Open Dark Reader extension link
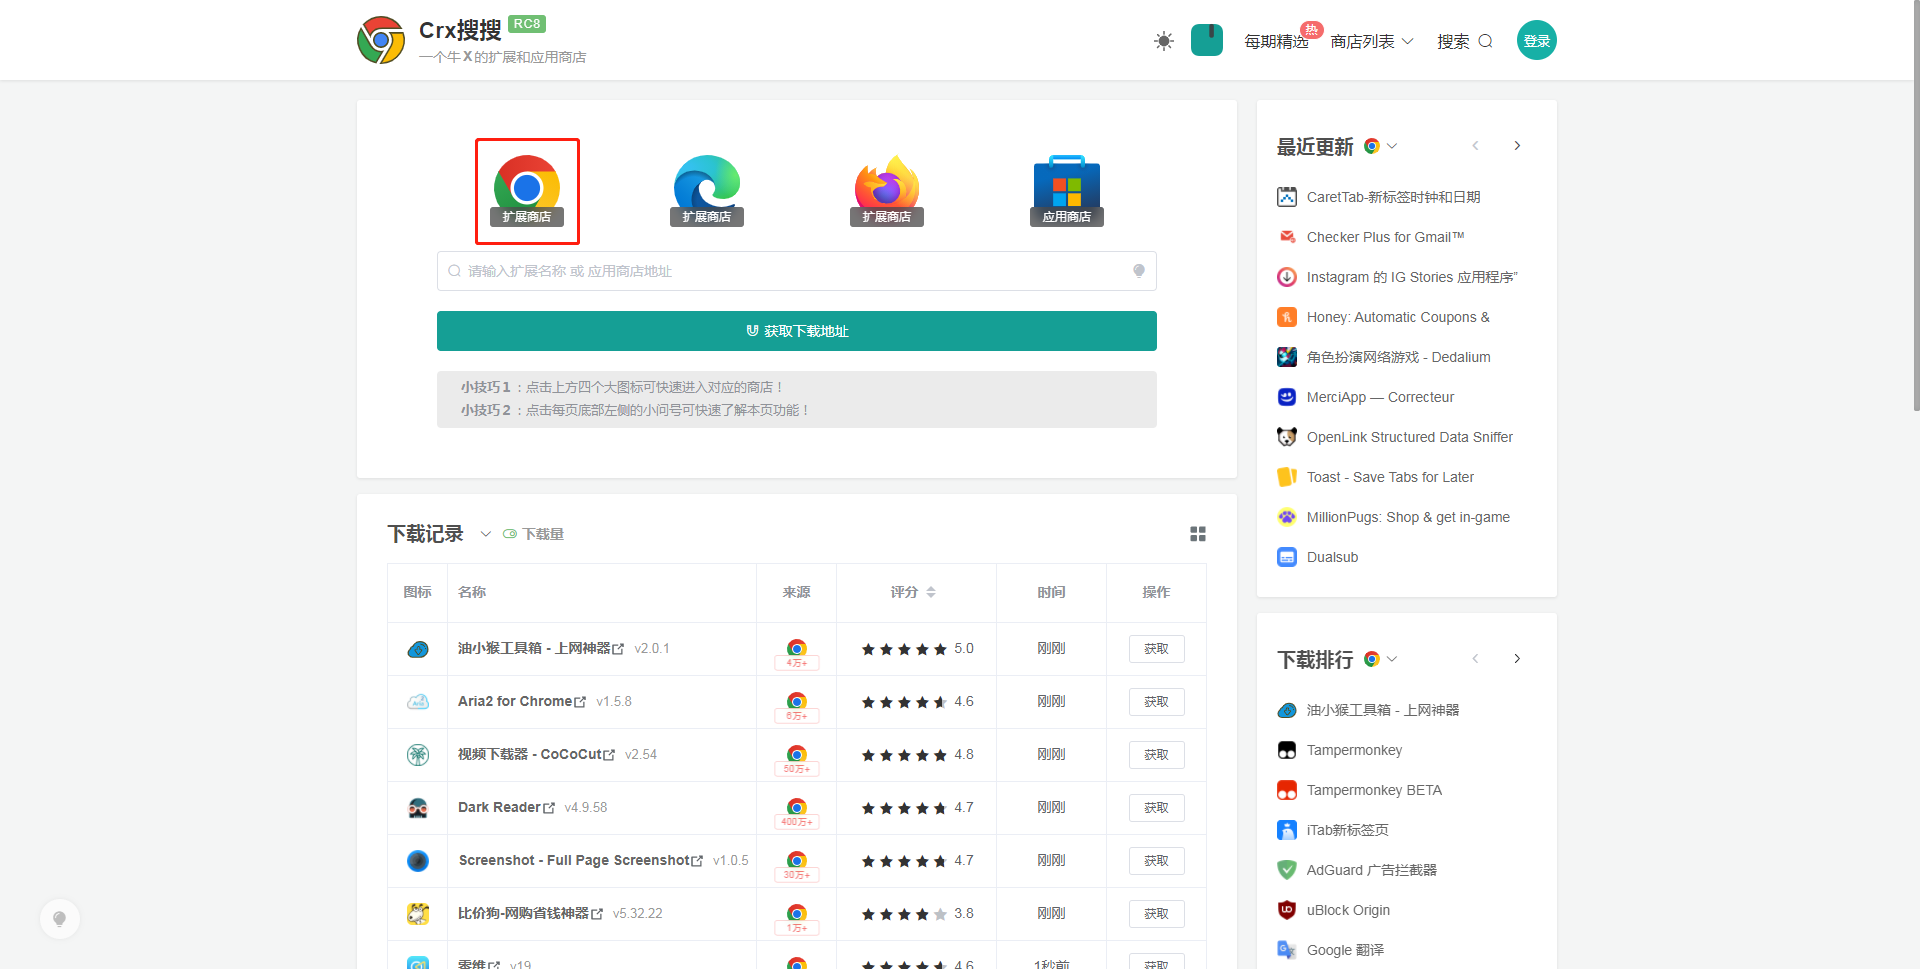Image resolution: width=1920 pixels, height=969 pixels. (506, 807)
